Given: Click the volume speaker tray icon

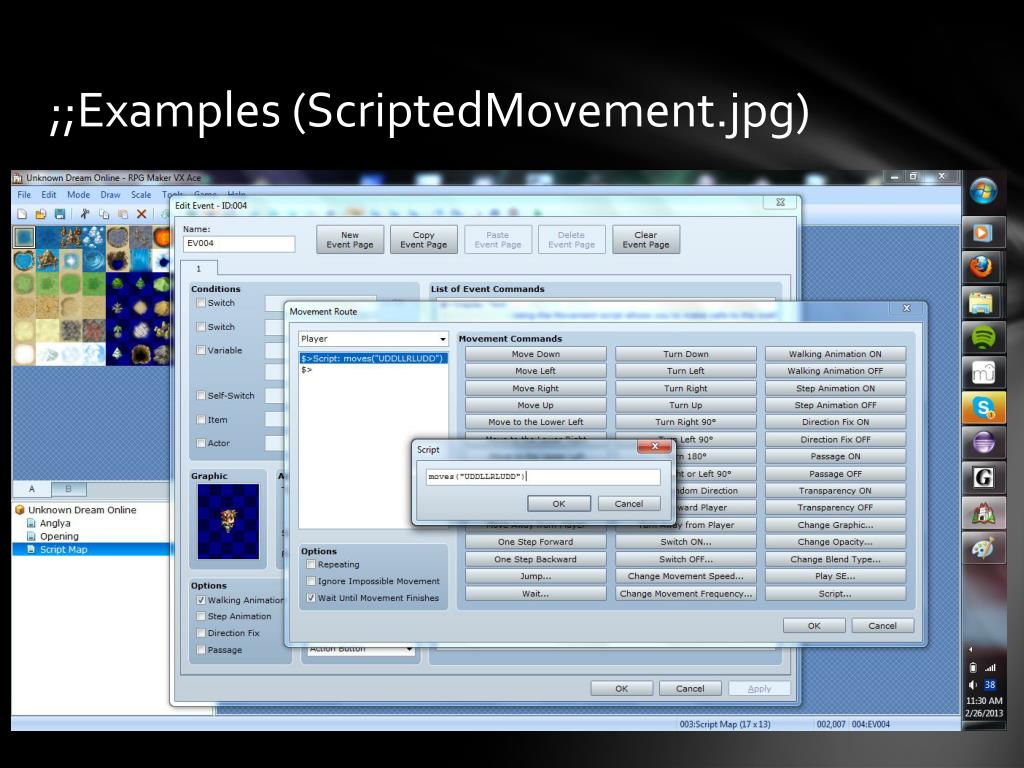Looking at the screenshot, I should pyautogui.click(x=973, y=684).
